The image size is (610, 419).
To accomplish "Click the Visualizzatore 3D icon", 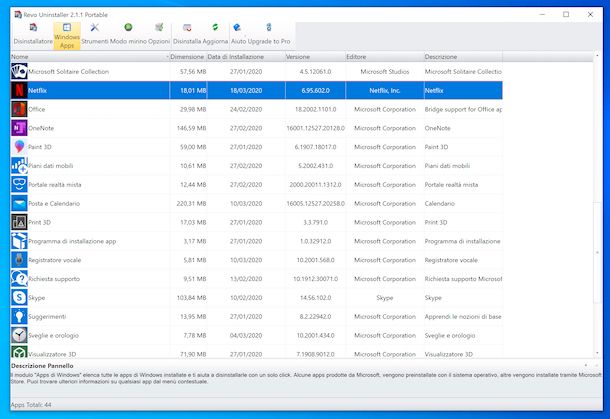I will 19,352.
